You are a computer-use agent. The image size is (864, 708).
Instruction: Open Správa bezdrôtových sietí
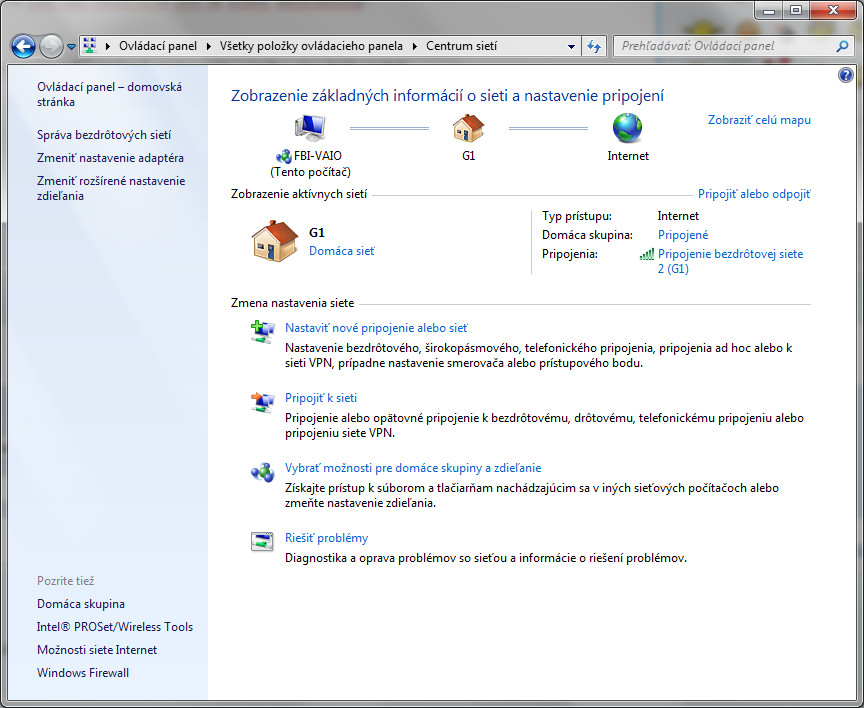104,135
